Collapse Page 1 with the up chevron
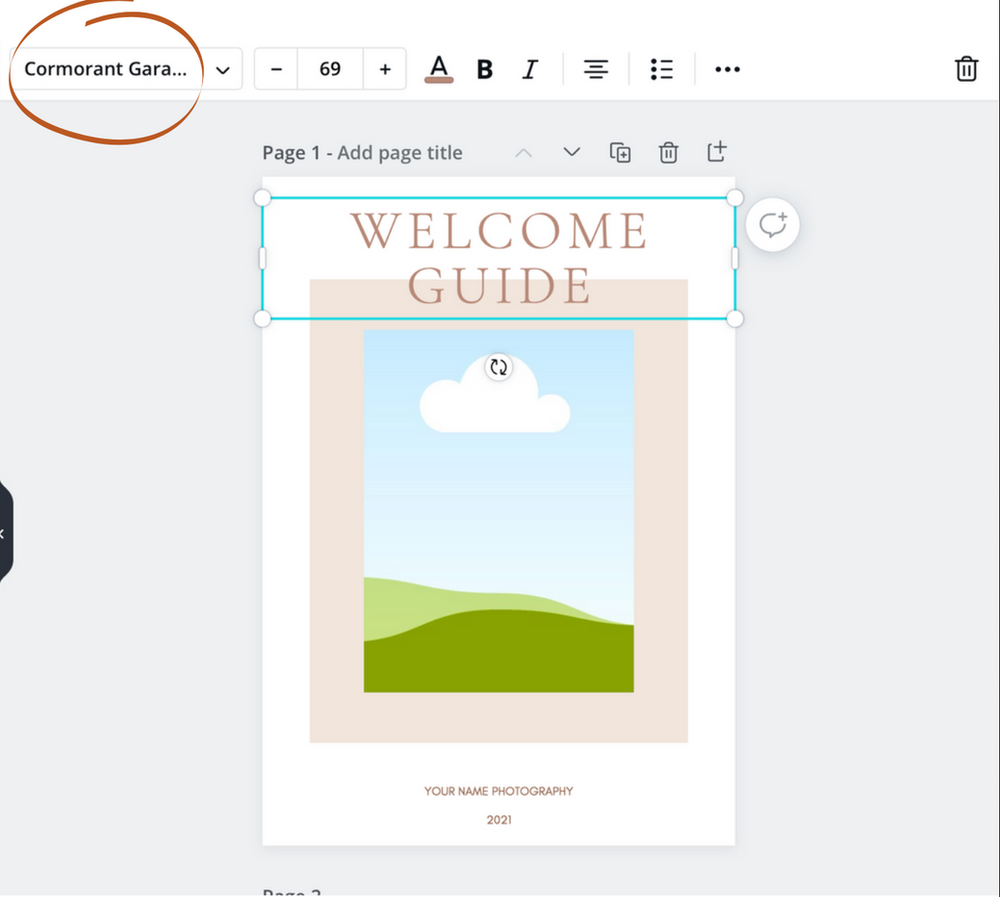 (523, 152)
